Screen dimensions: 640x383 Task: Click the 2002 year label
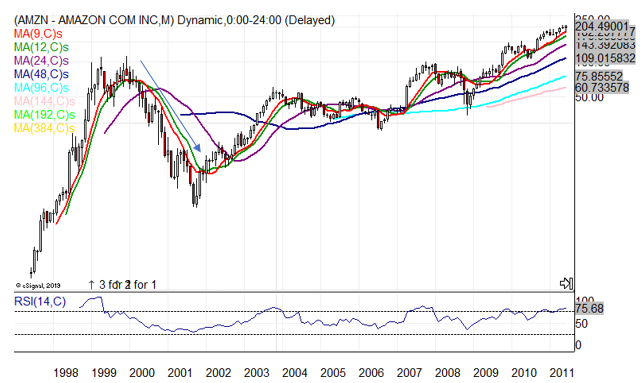pyautogui.click(x=218, y=372)
